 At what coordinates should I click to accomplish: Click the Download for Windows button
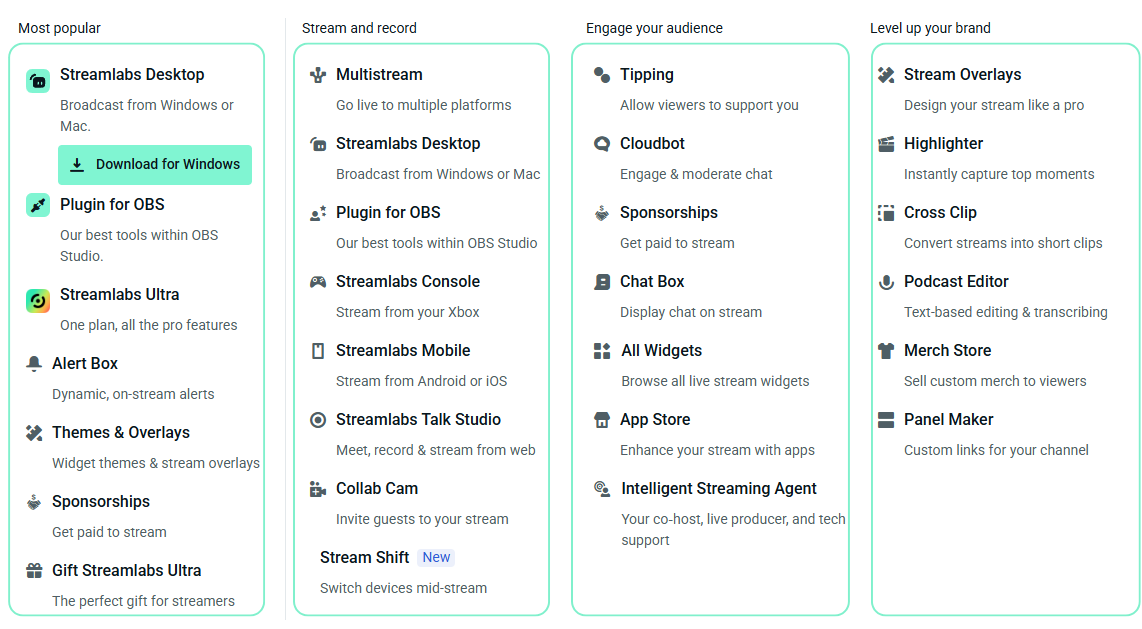coord(154,164)
